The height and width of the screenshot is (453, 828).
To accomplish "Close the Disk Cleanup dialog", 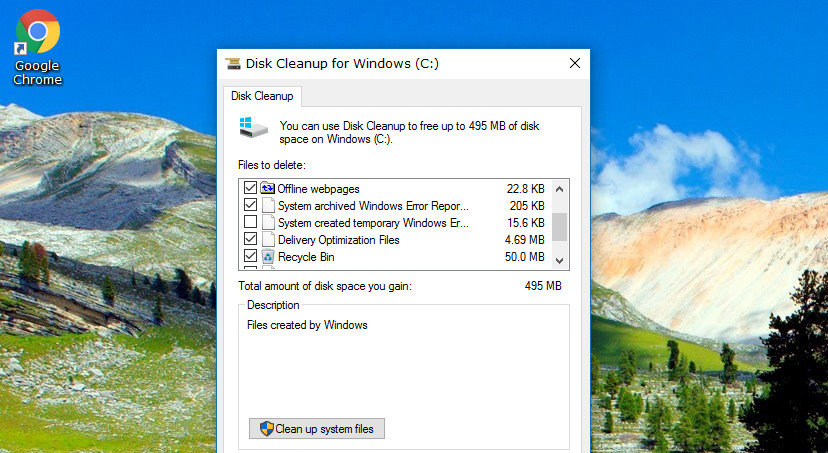I will coord(575,63).
